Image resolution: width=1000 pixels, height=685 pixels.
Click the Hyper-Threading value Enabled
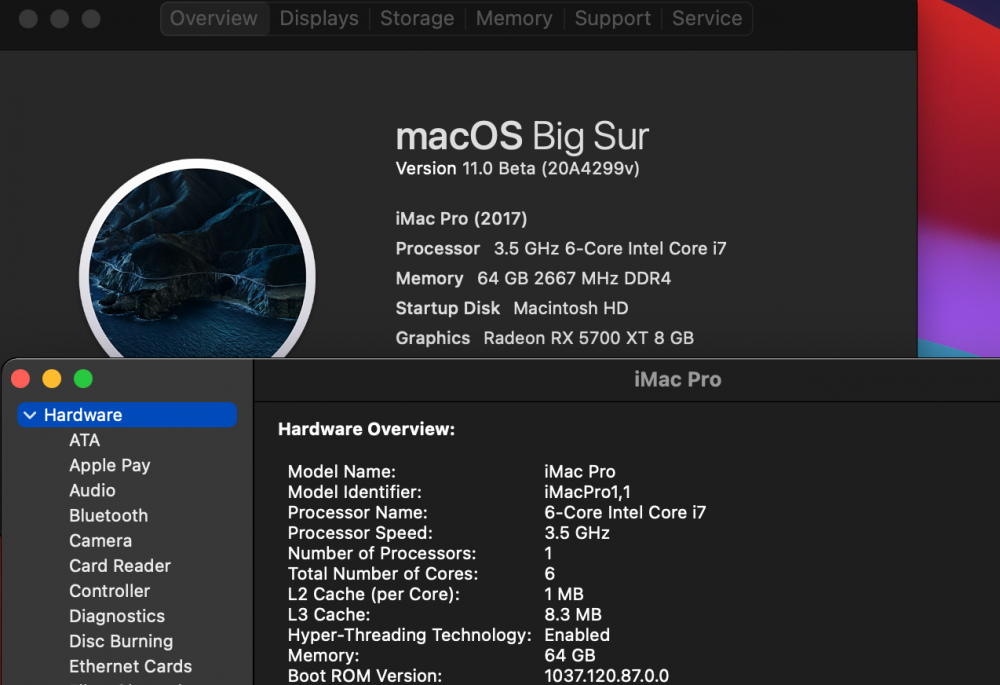[577, 635]
